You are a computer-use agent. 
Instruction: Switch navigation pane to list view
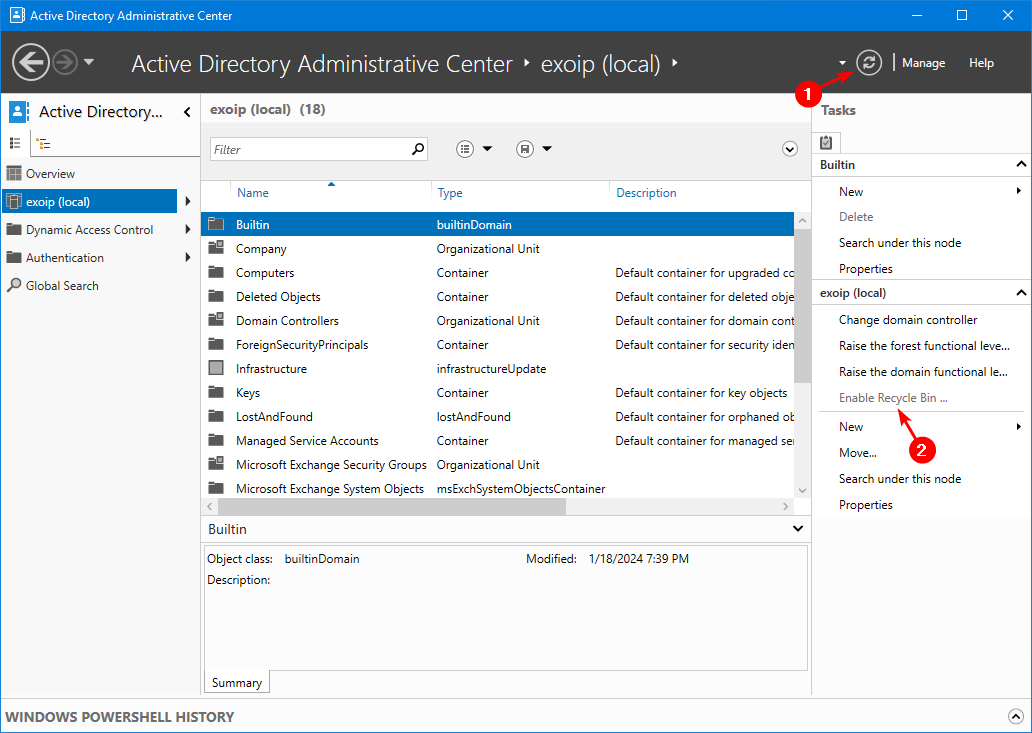click(x=16, y=143)
